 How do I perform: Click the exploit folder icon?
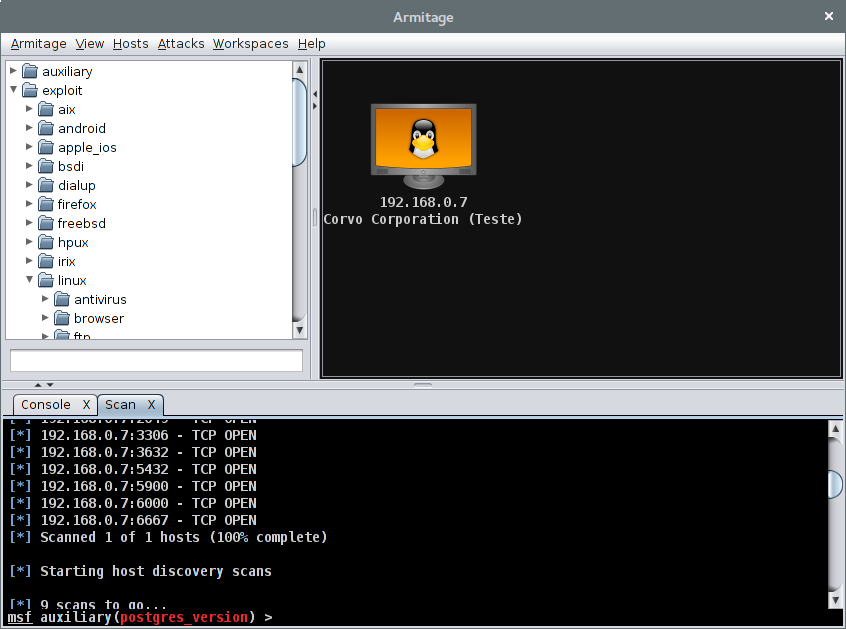[x=30, y=90]
